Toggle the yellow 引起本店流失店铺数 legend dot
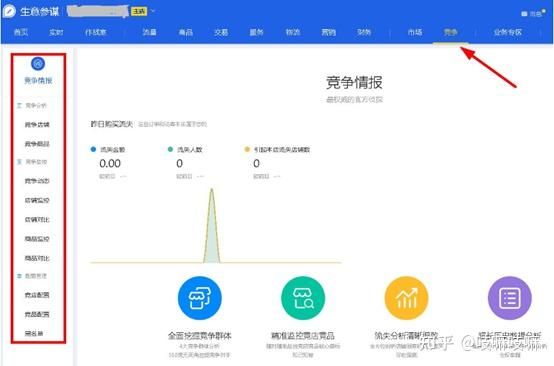This screenshot has height=366, width=554. coord(247,149)
